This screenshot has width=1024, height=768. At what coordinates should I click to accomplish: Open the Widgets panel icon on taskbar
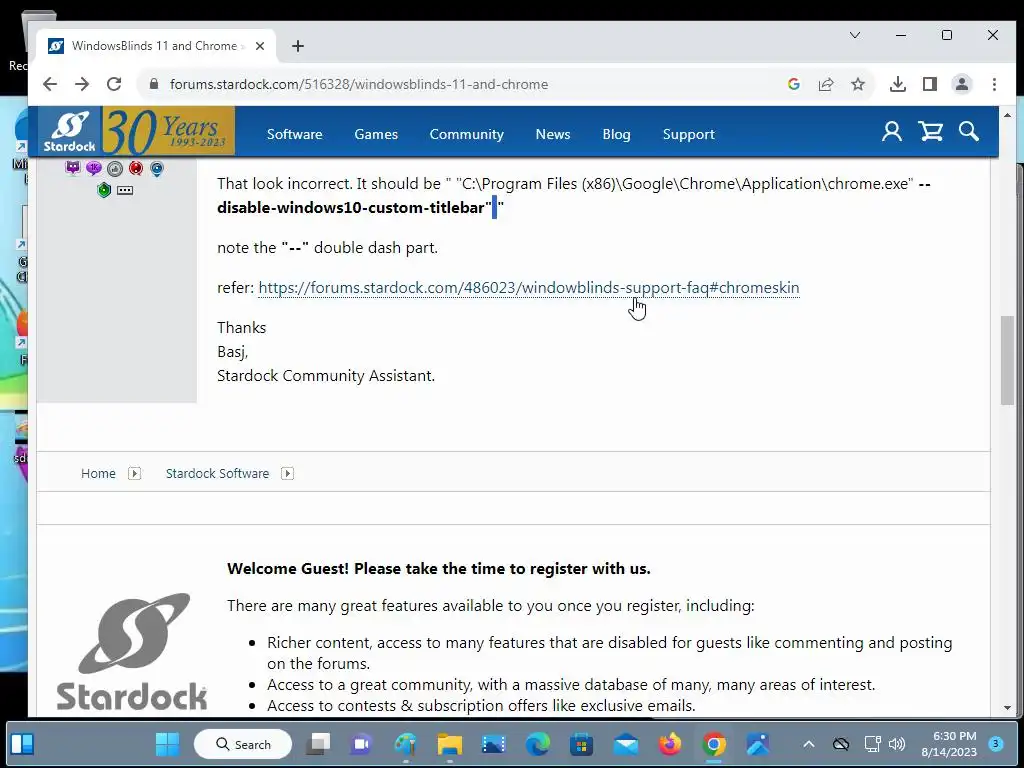[22, 744]
